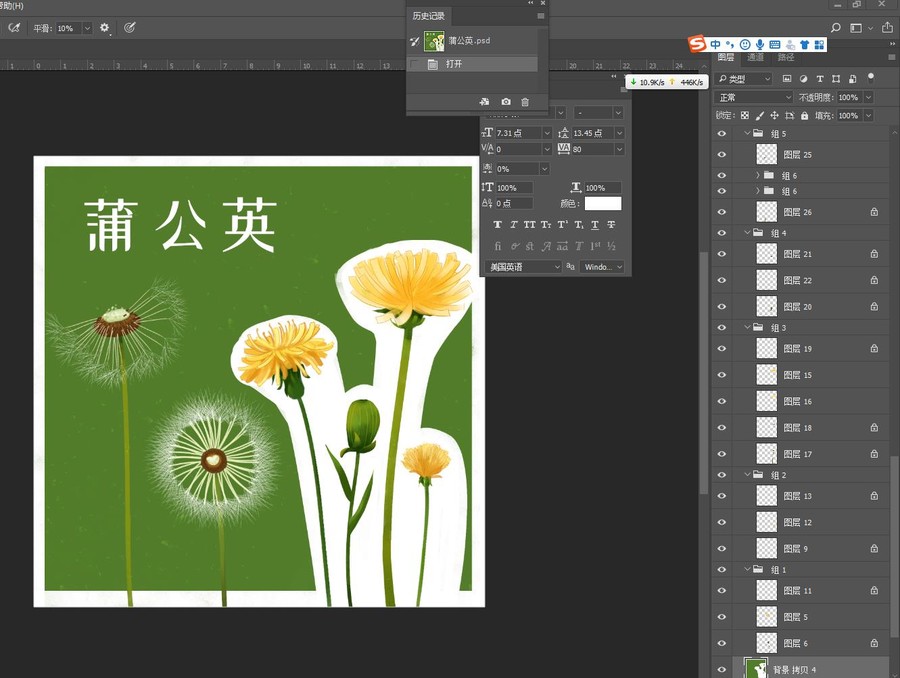The height and width of the screenshot is (678, 900).
Task: Open the History panel flyout menu
Action: pyautogui.click(x=541, y=16)
